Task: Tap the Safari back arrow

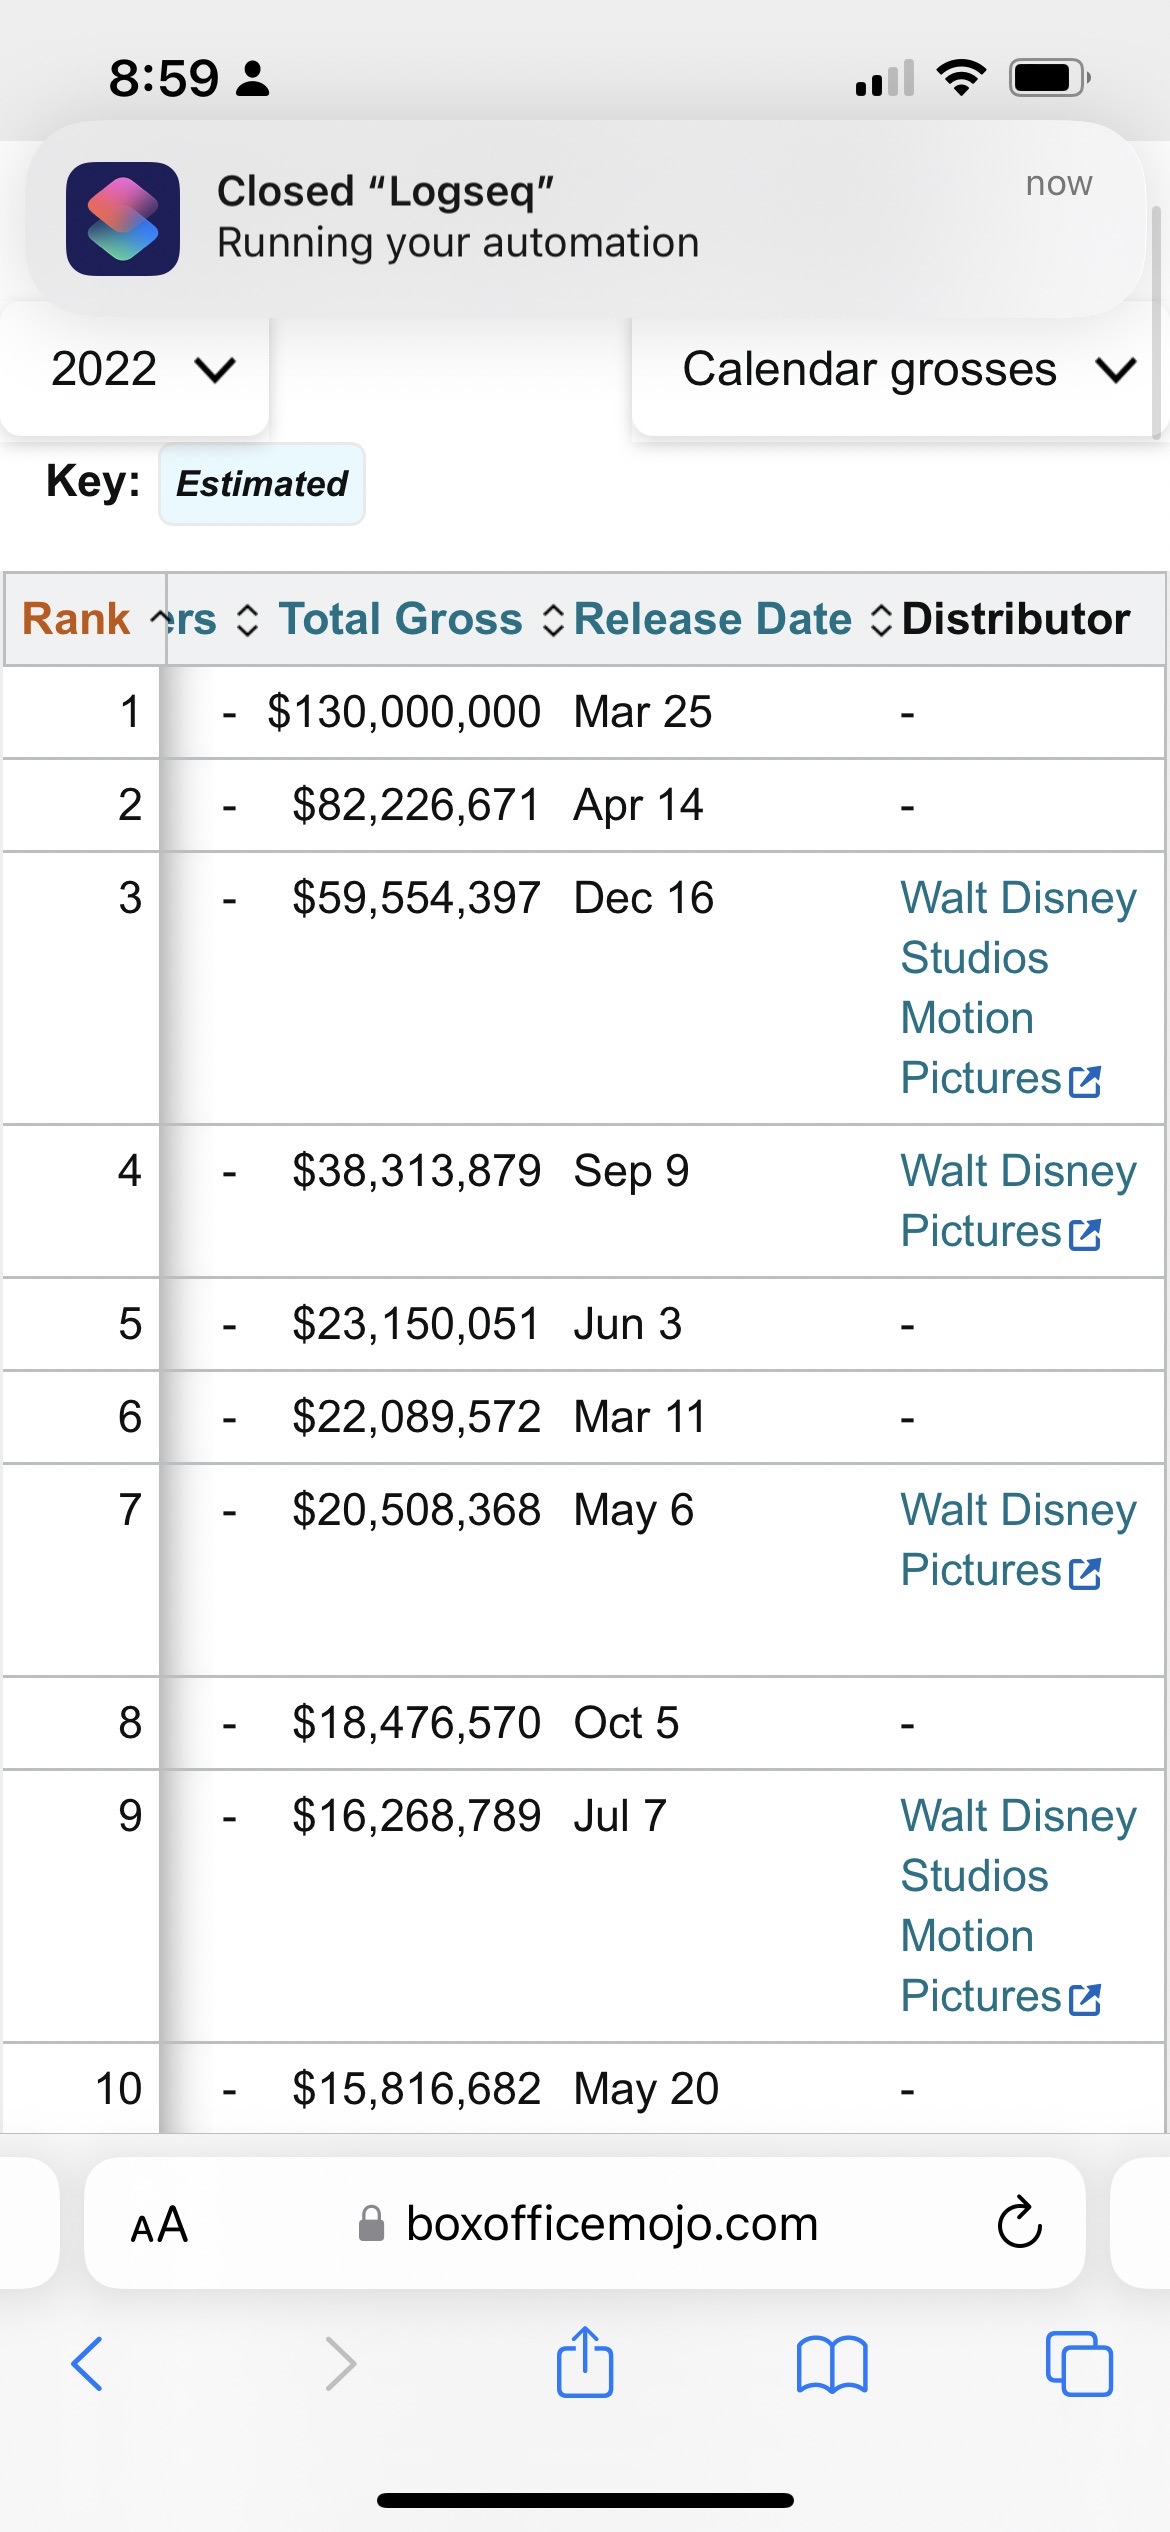Action: coord(88,2364)
